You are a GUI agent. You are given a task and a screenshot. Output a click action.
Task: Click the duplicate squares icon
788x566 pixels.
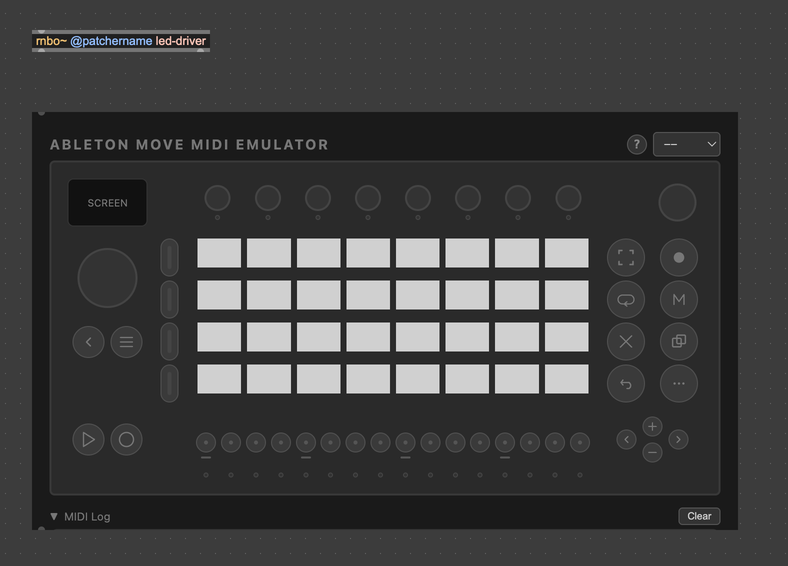pyautogui.click(x=679, y=341)
